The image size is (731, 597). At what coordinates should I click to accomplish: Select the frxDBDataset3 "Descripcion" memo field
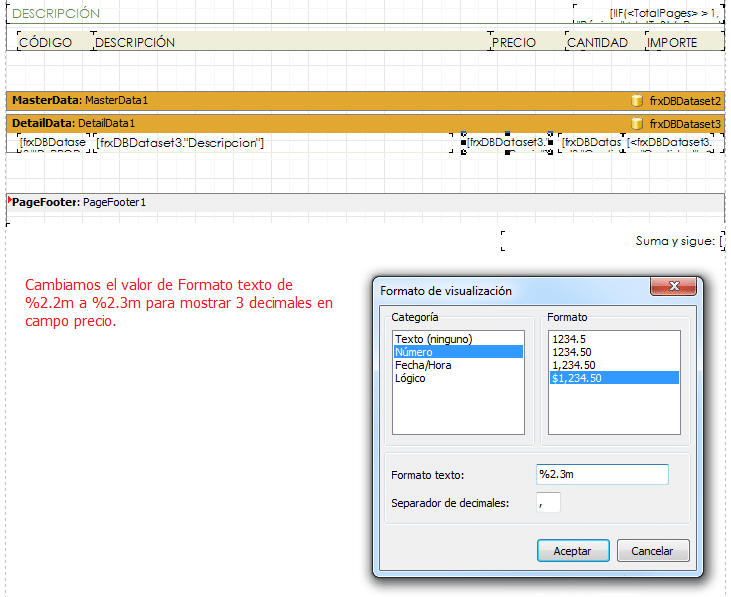(x=273, y=143)
